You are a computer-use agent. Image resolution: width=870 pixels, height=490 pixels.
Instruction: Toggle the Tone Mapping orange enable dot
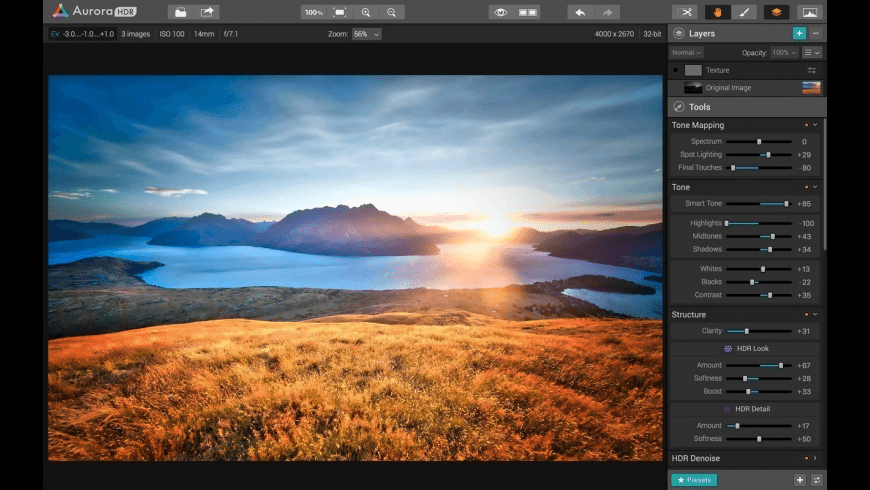point(805,125)
